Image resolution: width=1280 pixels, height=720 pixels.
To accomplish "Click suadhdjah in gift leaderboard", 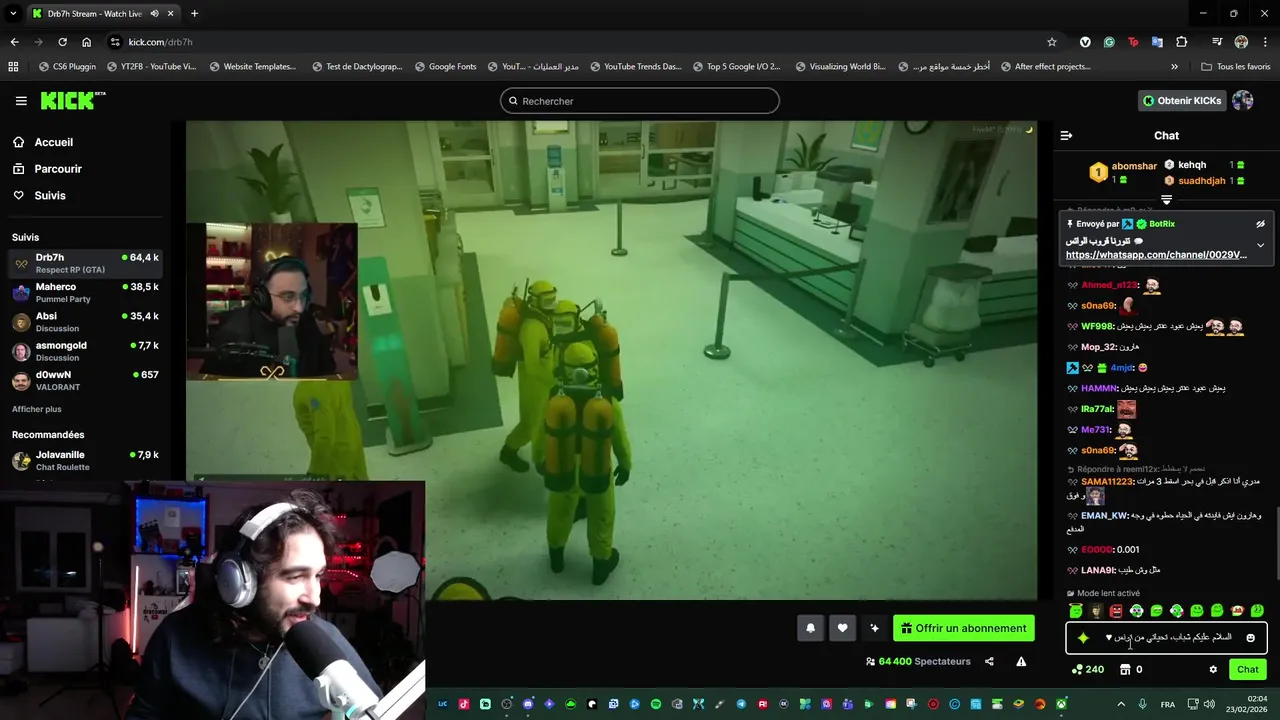I will tap(1201, 181).
